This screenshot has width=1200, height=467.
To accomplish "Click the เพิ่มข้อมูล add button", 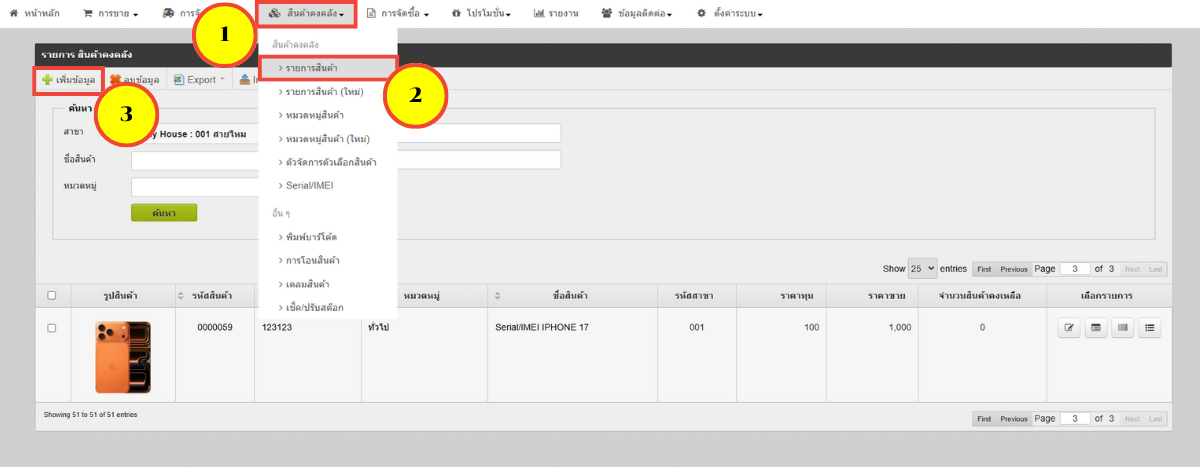I will (67, 80).
